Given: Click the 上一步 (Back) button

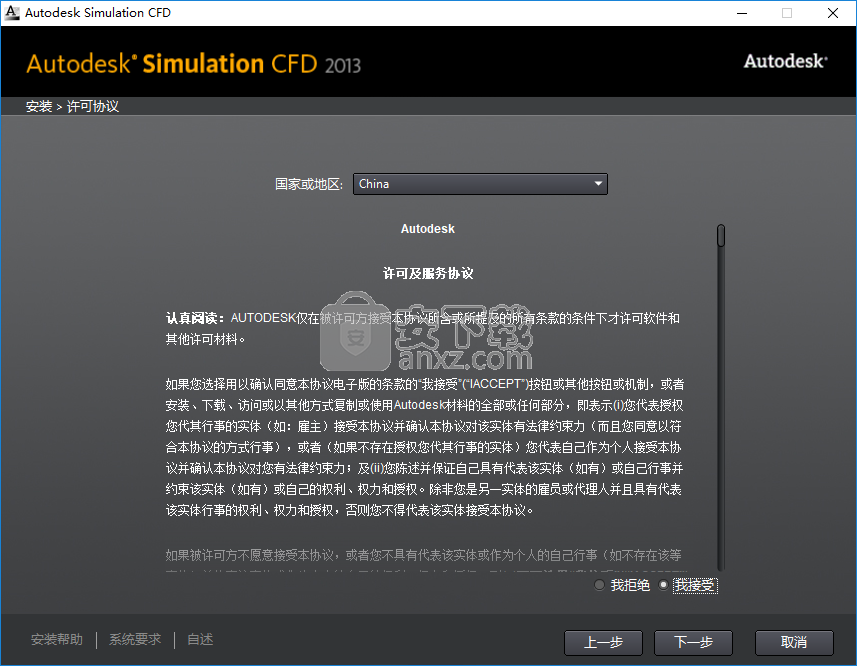Looking at the screenshot, I should (603, 643).
